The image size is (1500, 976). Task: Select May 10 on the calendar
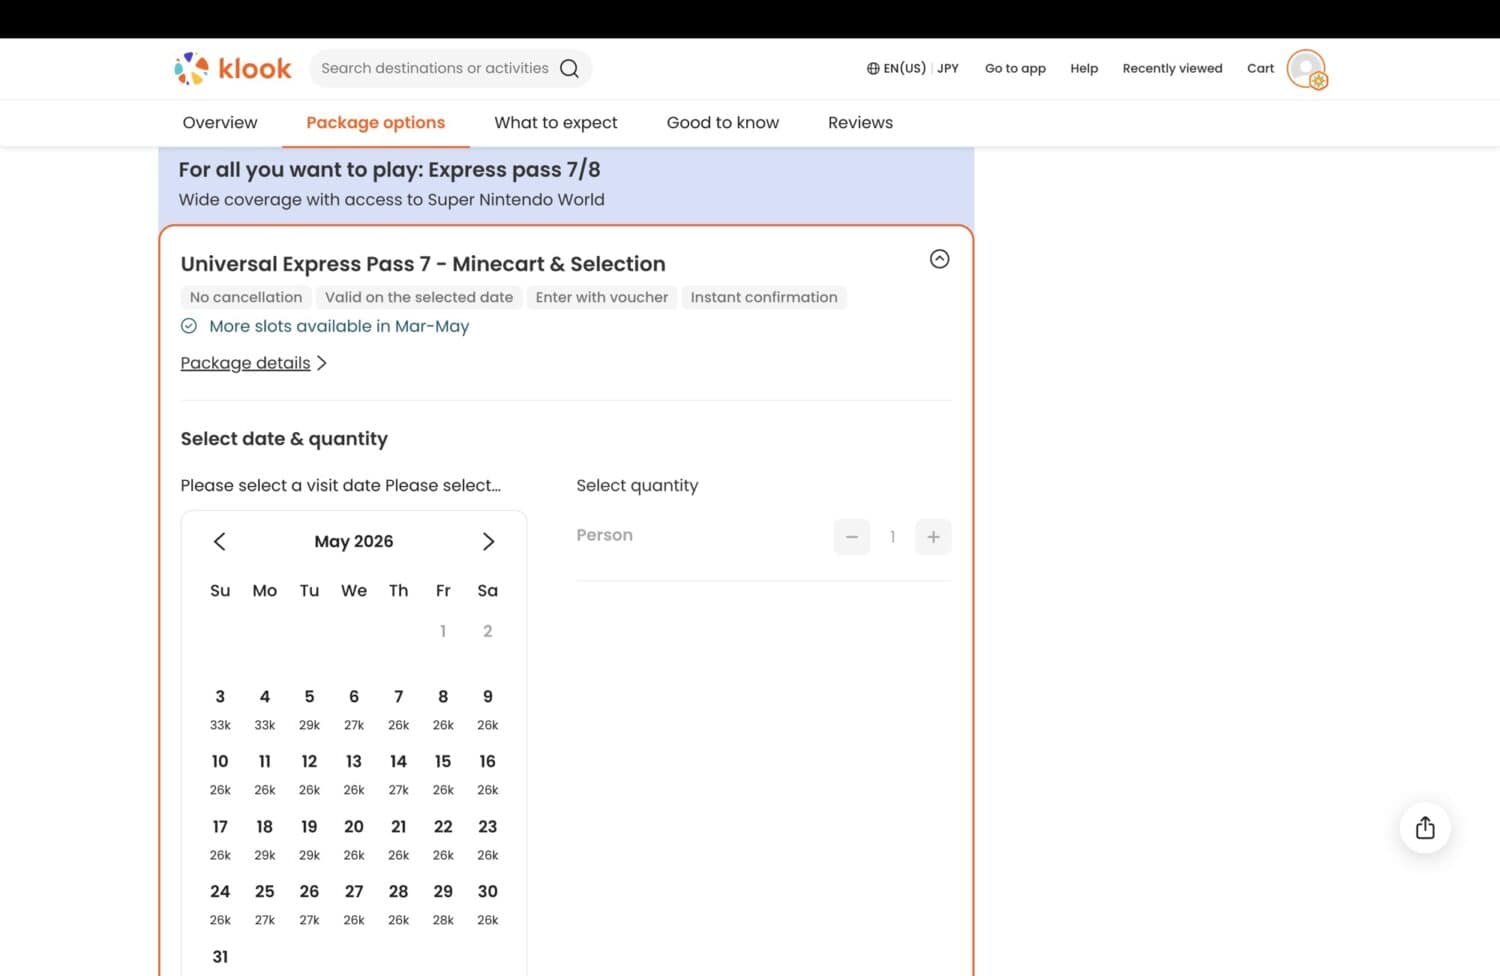[x=220, y=774]
